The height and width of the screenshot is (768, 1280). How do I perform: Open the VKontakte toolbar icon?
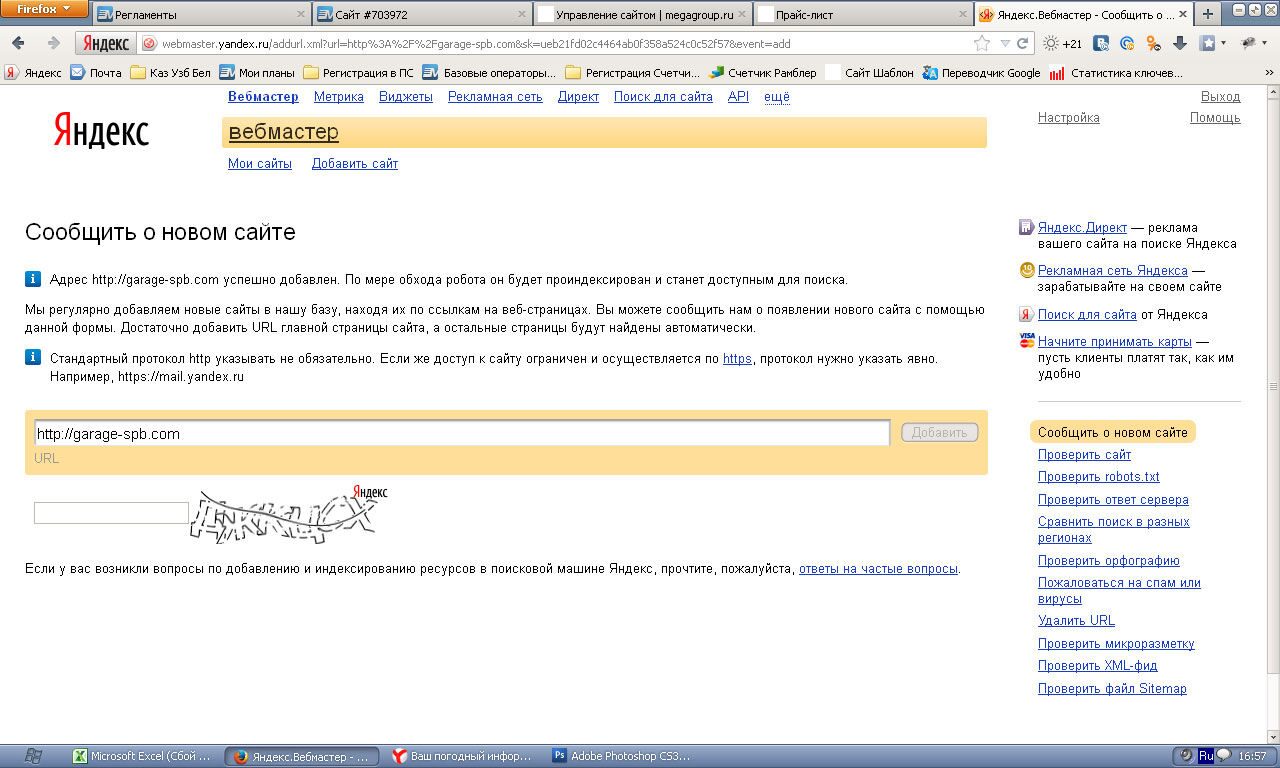click(1101, 43)
